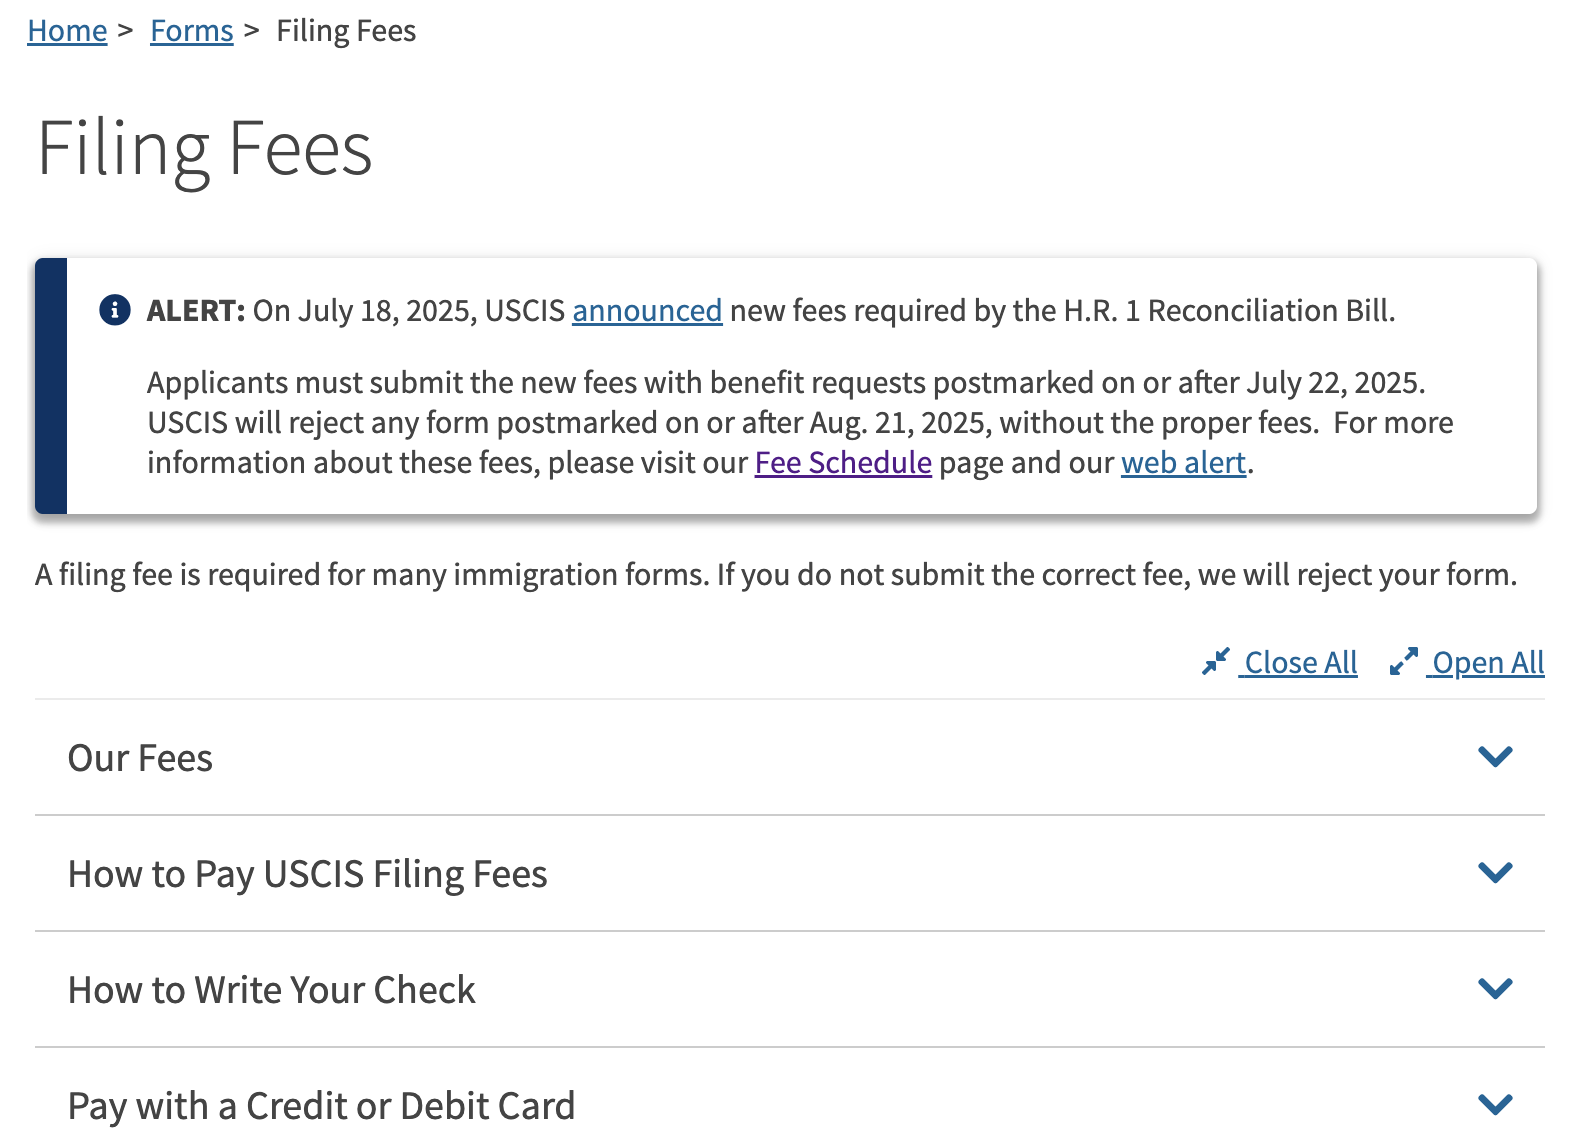Image resolution: width=1590 pixels, height=1146 pixels.
Task: Open the 'announced' link in alert
Action: 646,311
